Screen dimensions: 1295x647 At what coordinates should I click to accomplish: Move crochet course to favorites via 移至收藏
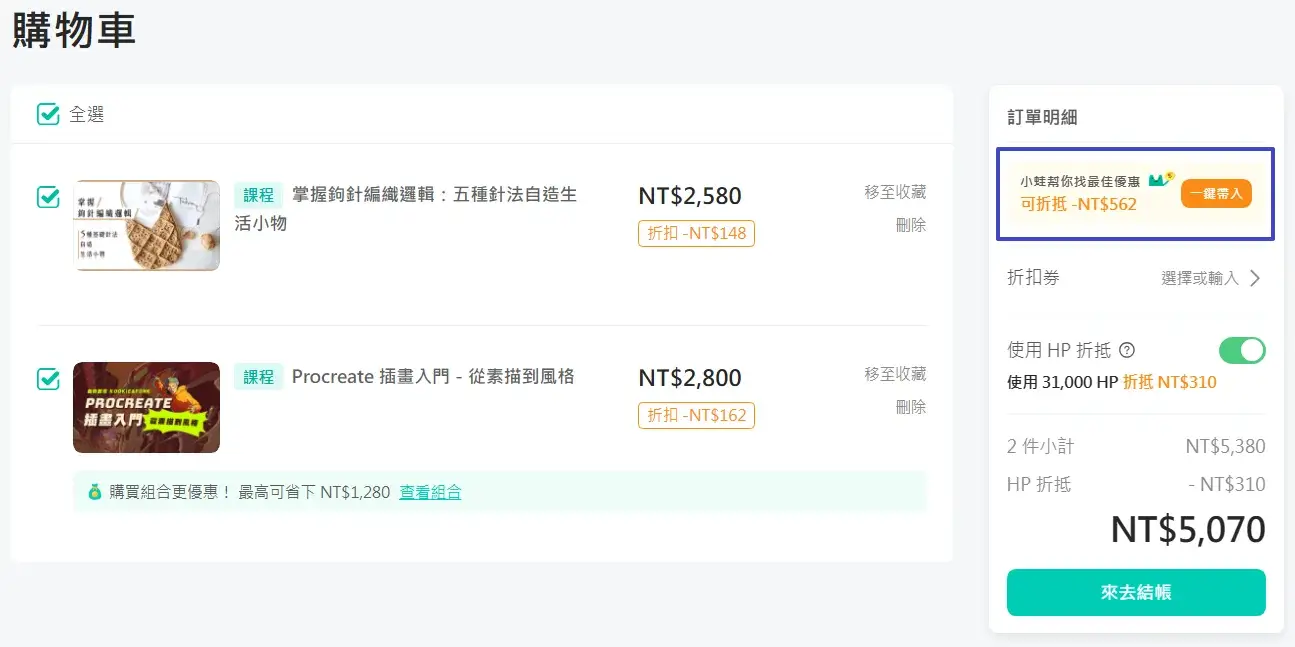[x=895, y=192]
